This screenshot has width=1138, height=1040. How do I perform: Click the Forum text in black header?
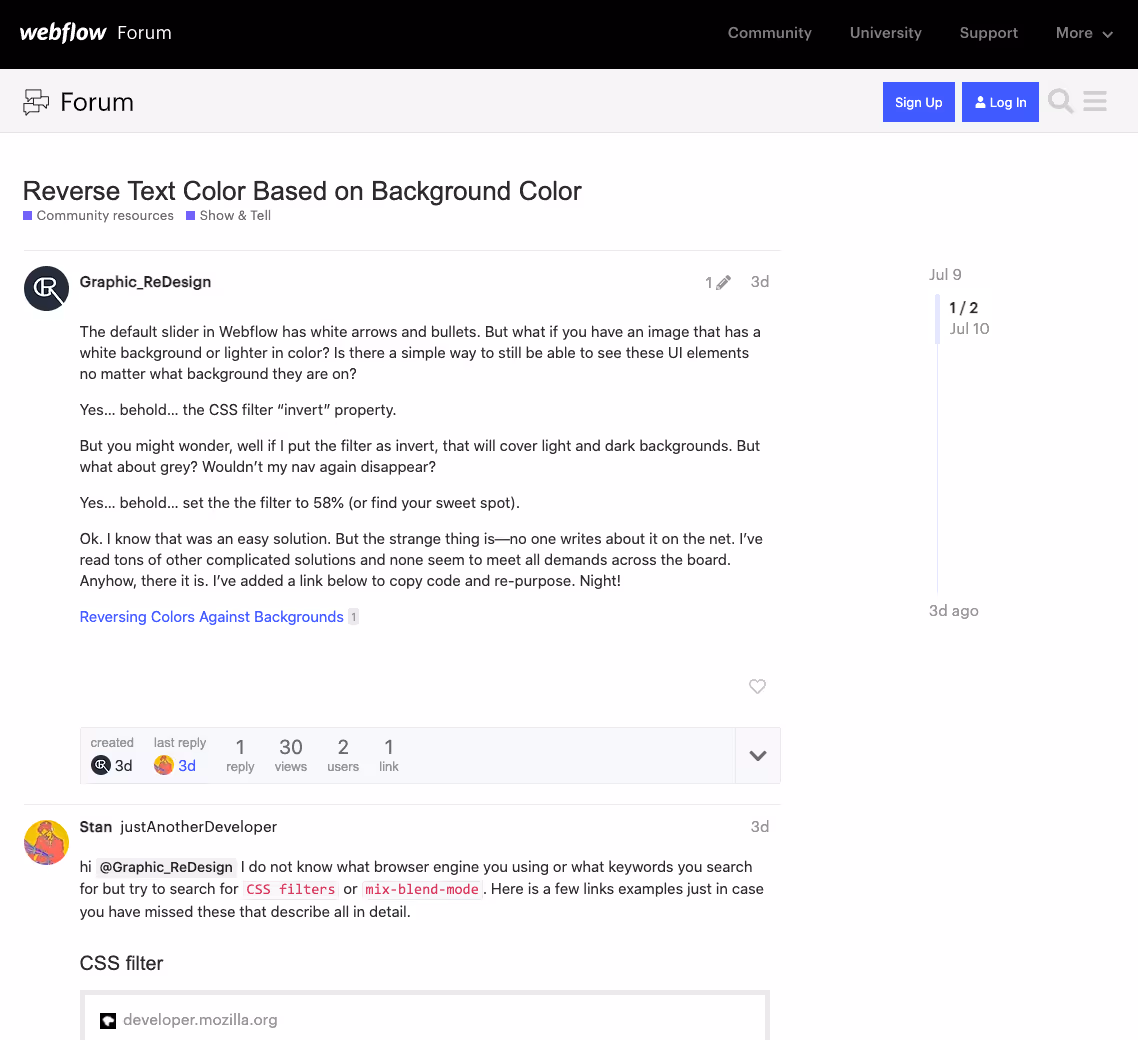(144, 33)
